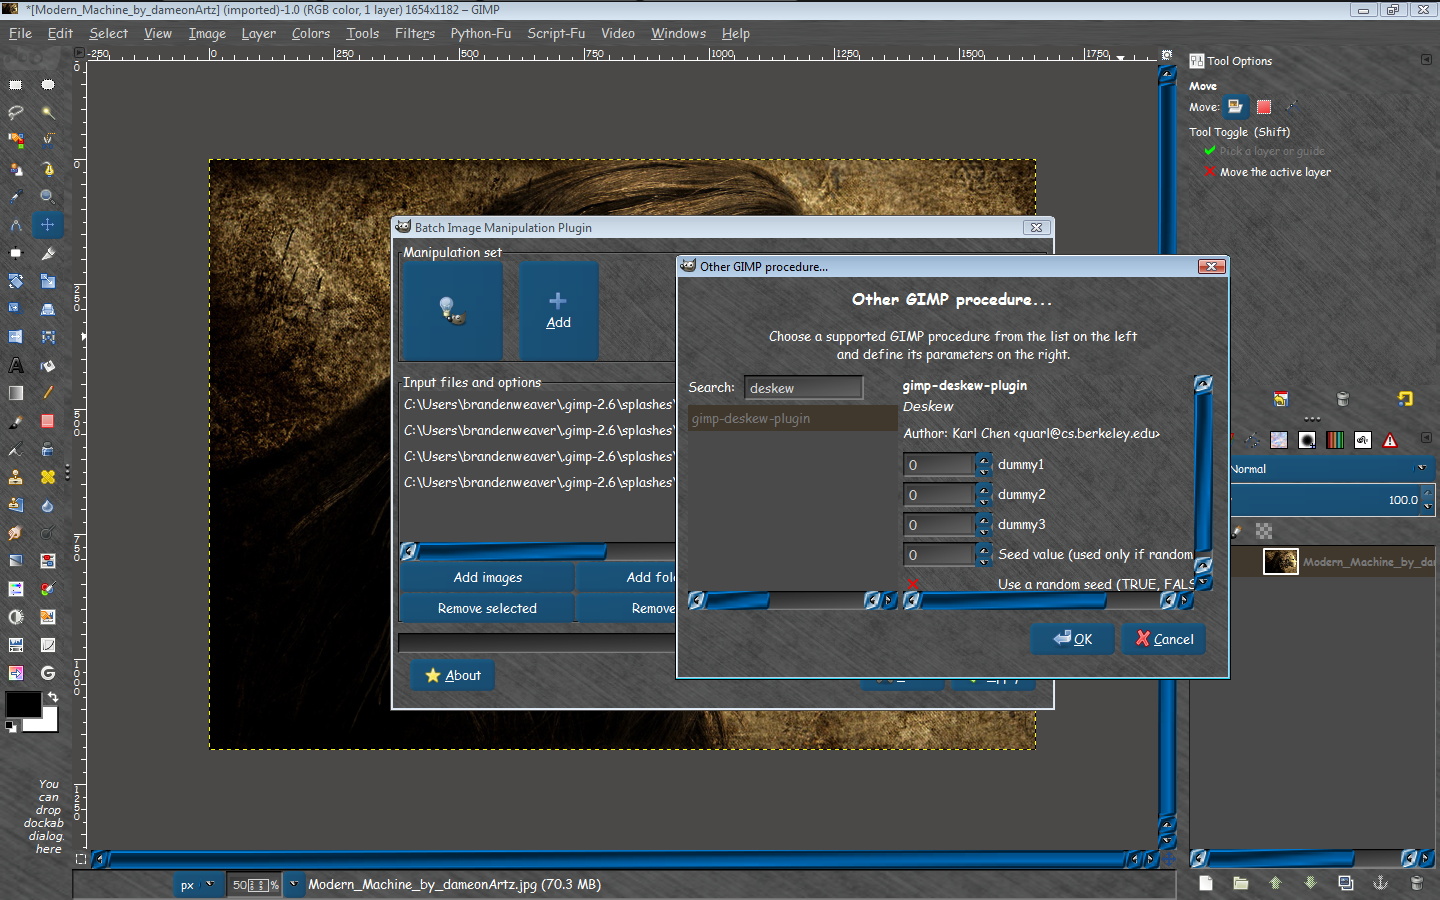
Task: Duplicate the layer icon at panel bottom
Action: pos(1345,883)
